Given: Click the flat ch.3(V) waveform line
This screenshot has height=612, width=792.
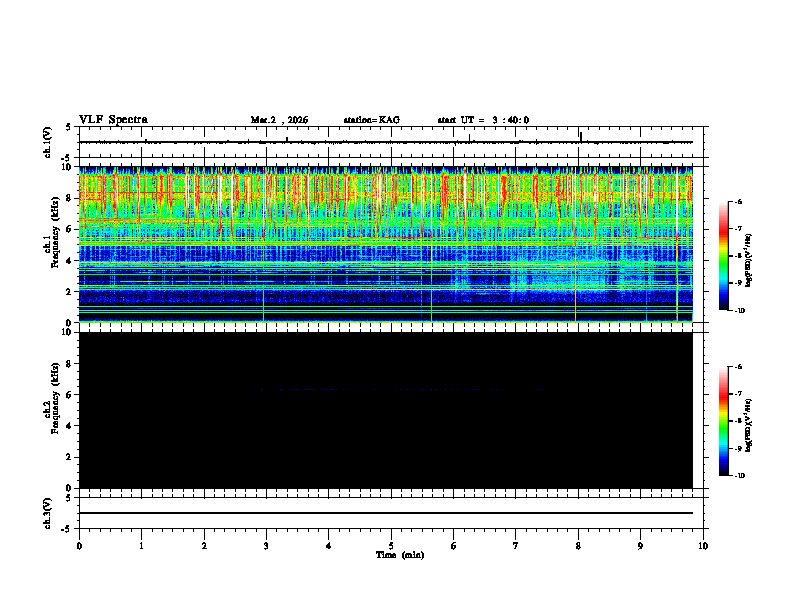Looking at the screenshot, I should (385, 513).
